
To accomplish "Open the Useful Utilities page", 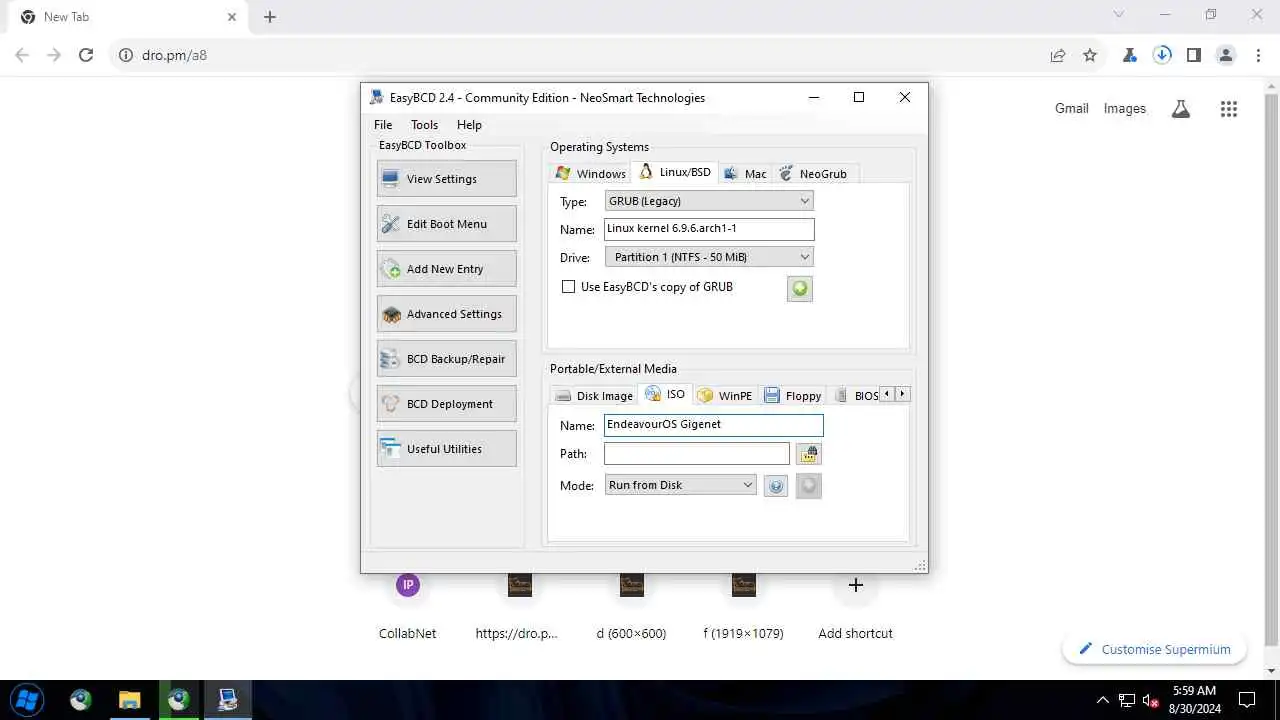I will 447,449.
